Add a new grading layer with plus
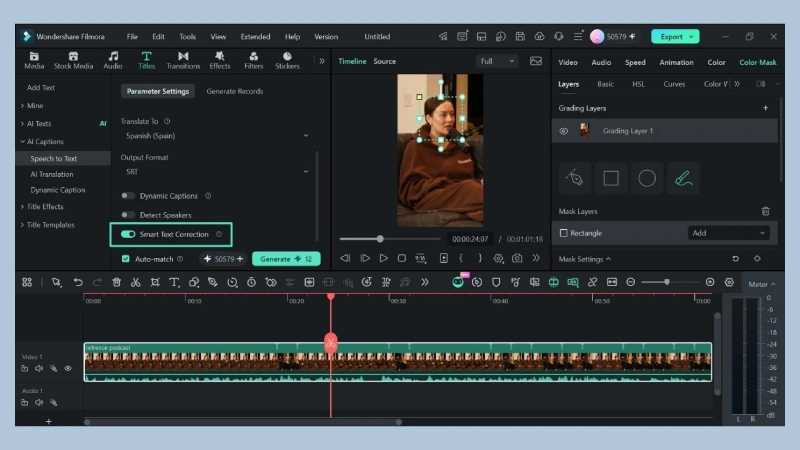Image resolution: width=800 pixels, height=450 pixels. tap(765, 108)
